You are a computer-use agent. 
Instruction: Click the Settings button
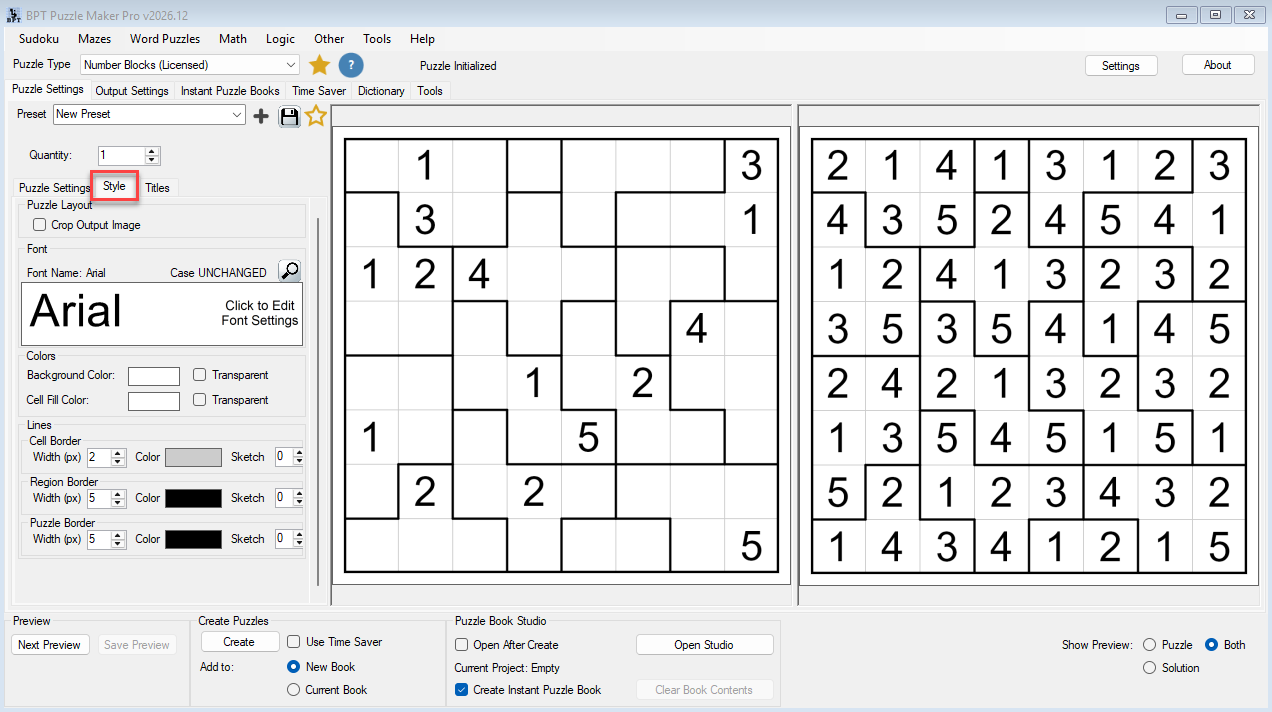pyautogui.click(x=1121, y=65)
